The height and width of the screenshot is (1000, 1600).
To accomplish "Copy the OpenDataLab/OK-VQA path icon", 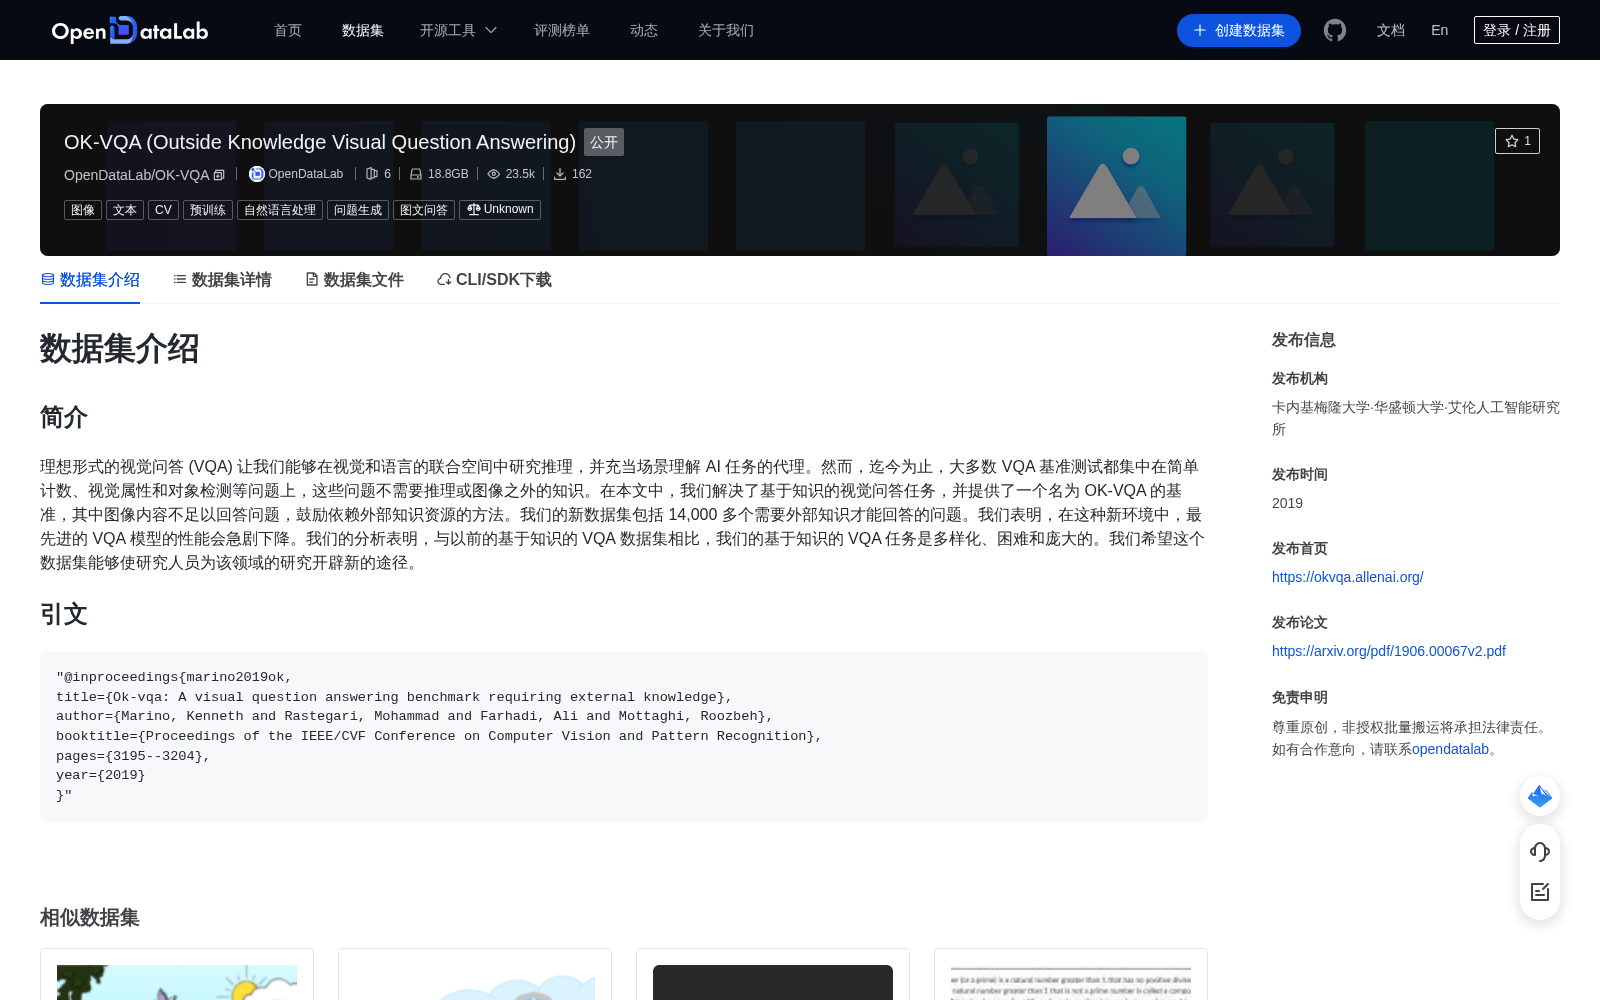I will click(219, 175).
